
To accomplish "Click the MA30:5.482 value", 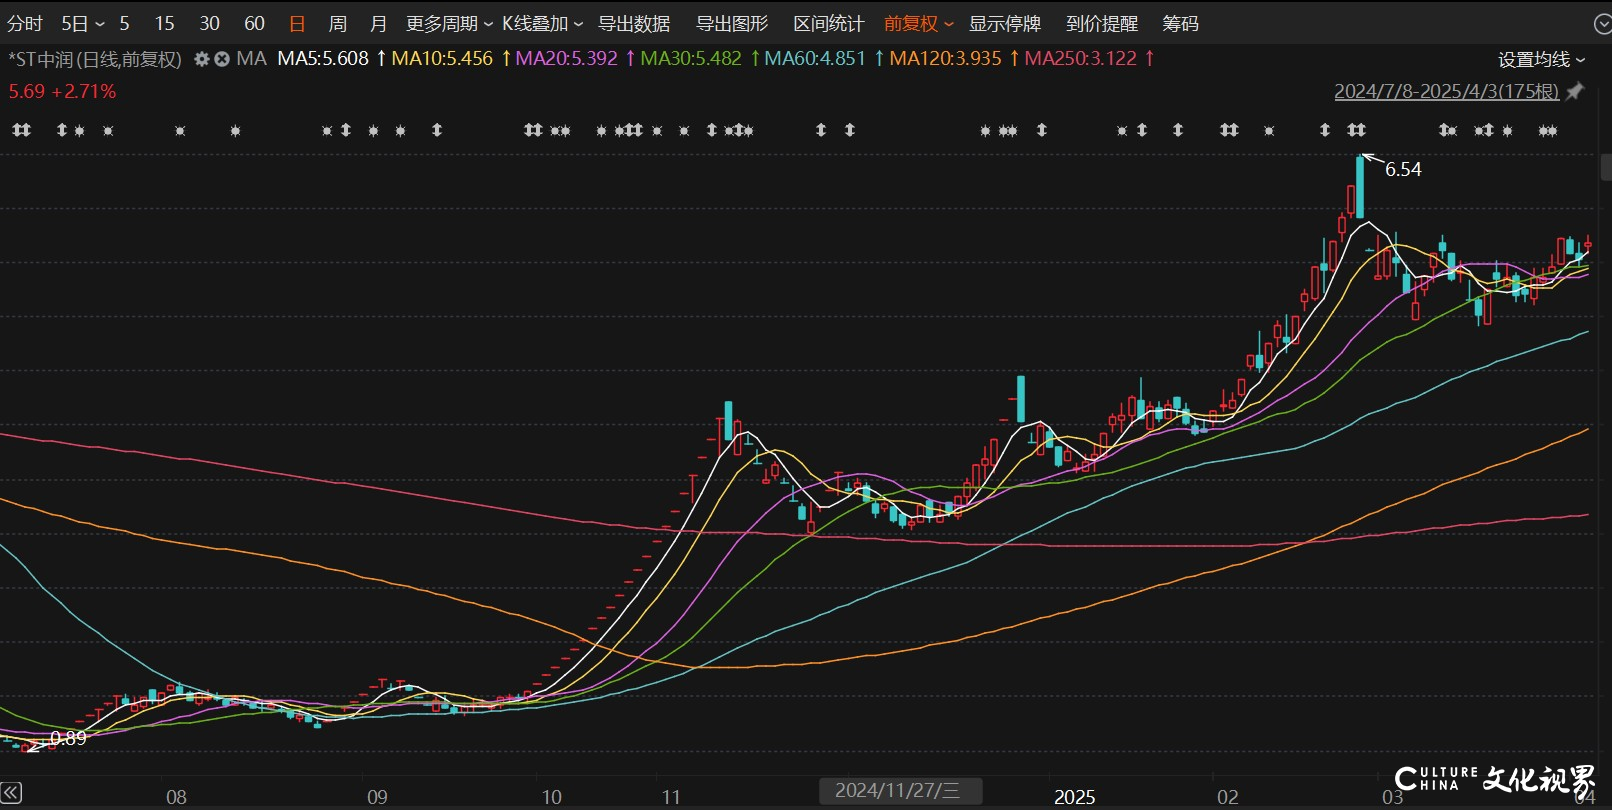I will (x=691, y=59).
